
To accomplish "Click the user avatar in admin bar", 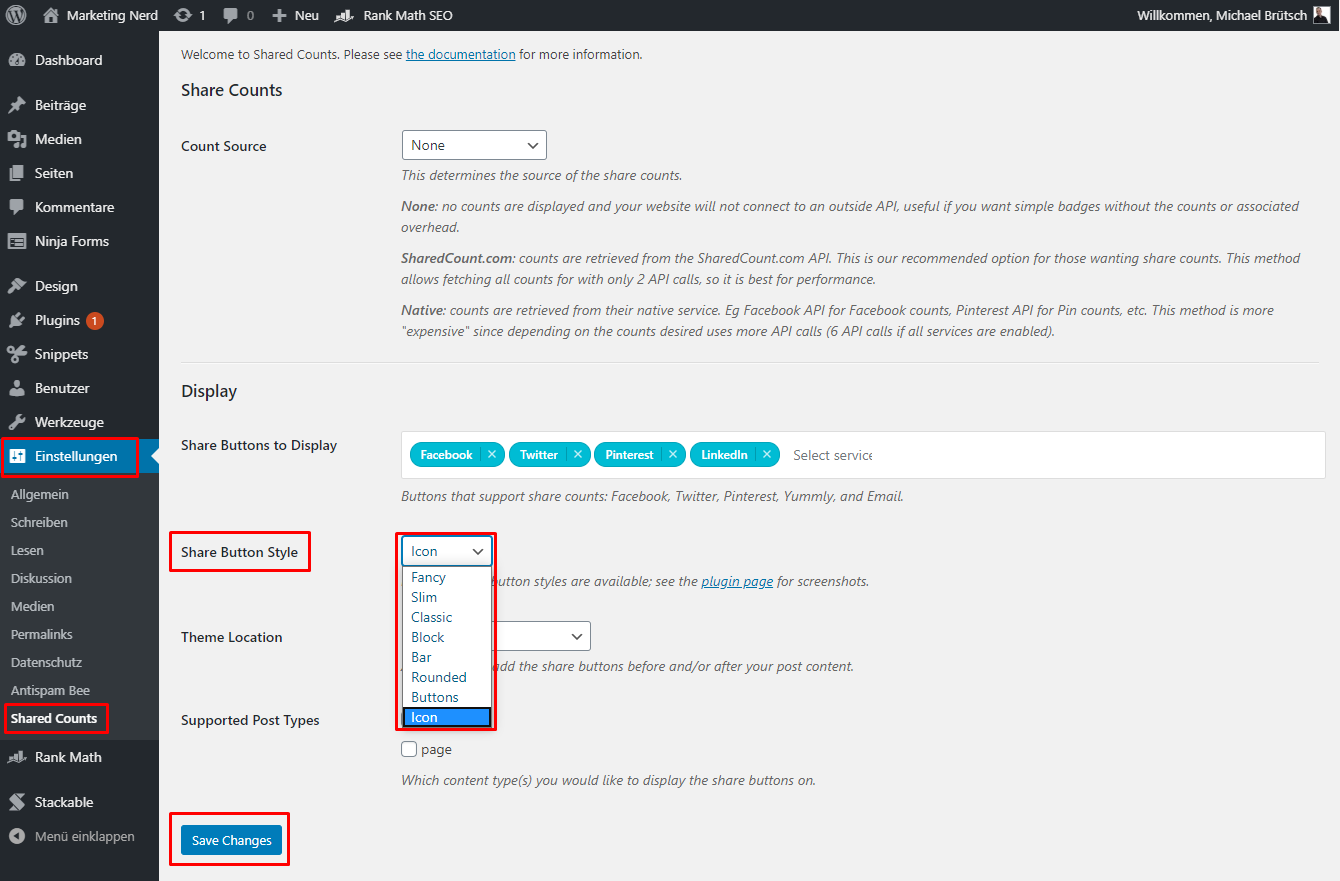I will tap(1321, 15).
